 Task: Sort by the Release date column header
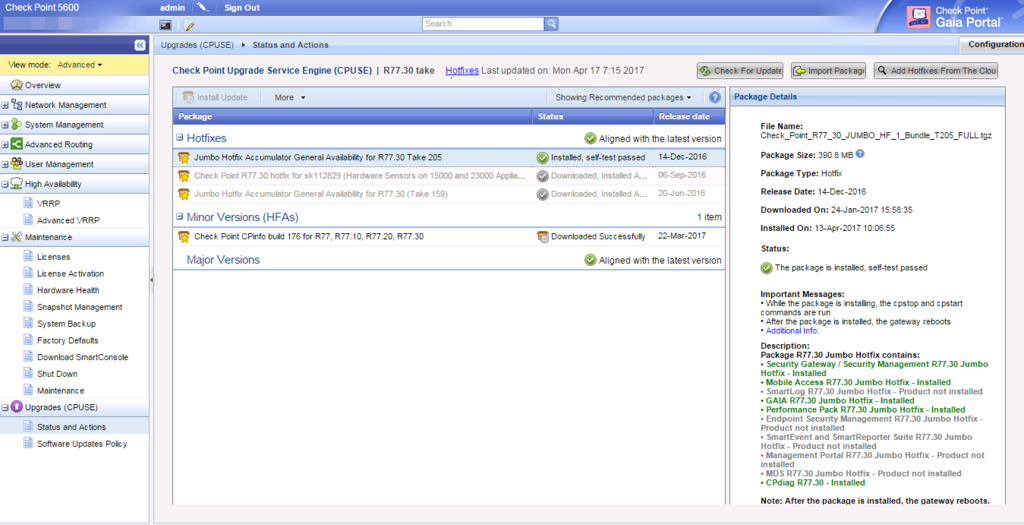689,116
